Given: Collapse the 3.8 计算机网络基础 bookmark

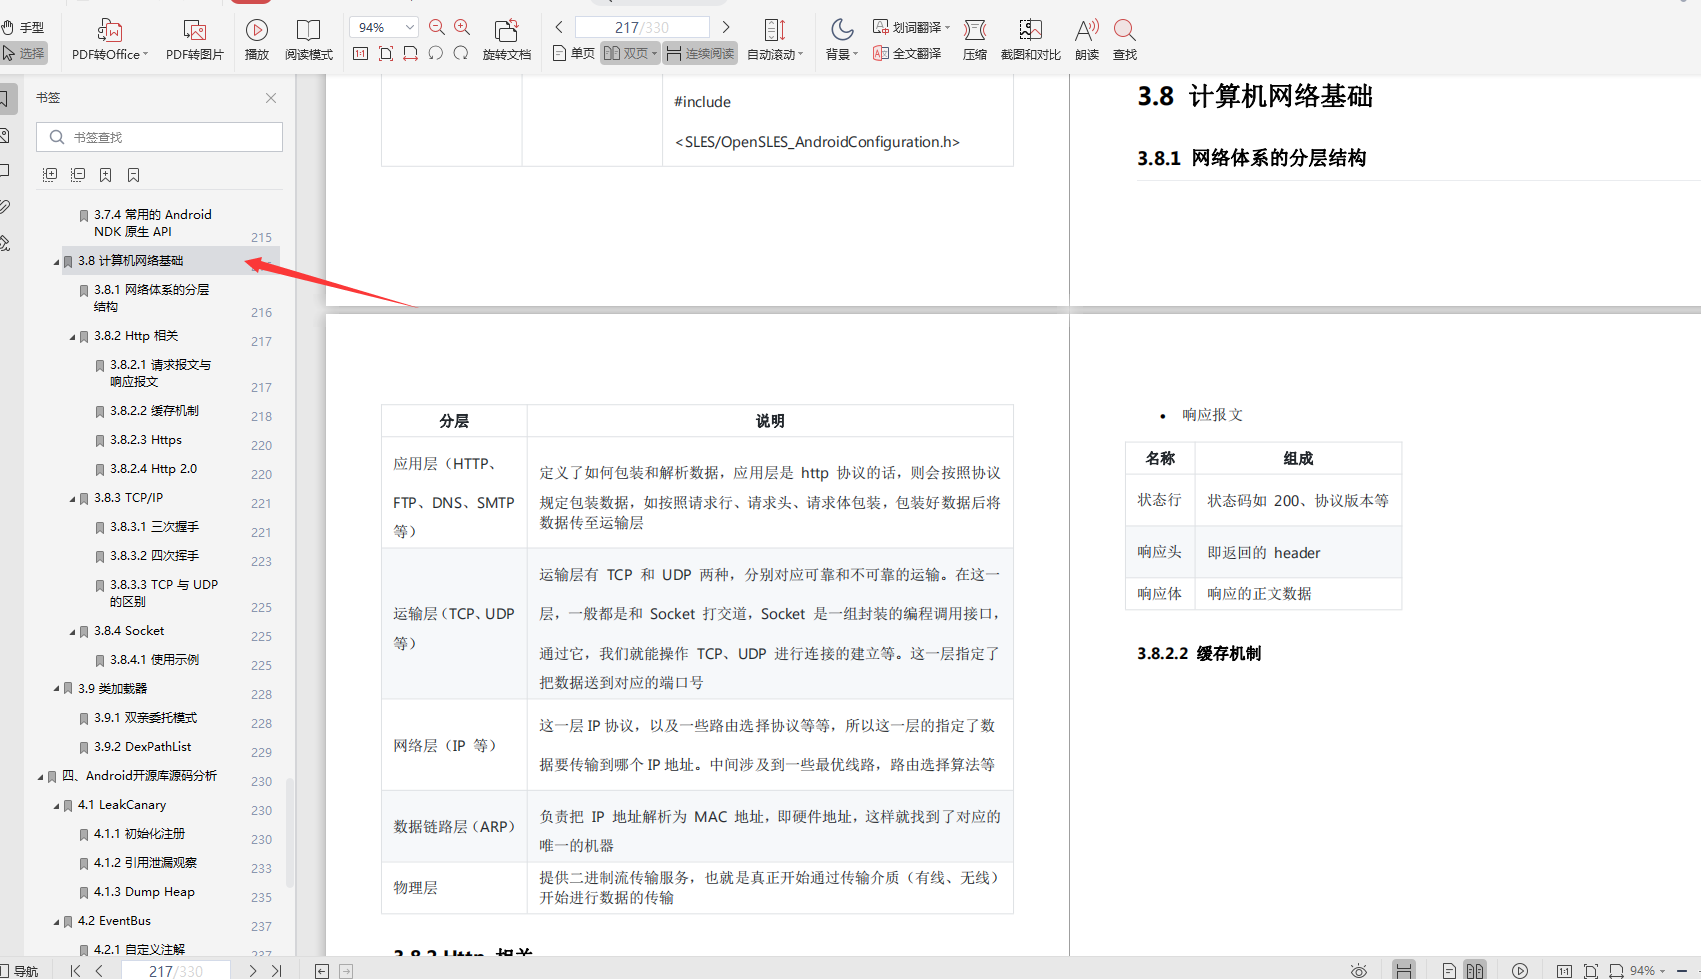Looking at the screenshot, I should point(56,262).
